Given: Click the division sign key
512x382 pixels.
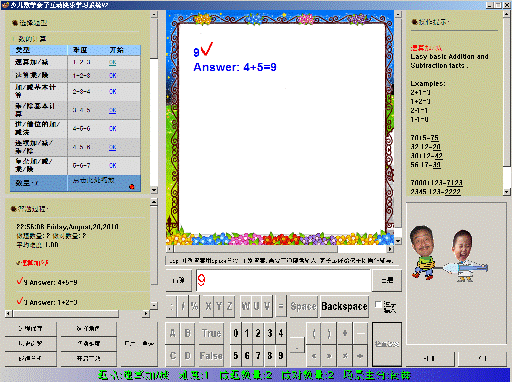Looking at the screenshot, I should pos(360,355).
